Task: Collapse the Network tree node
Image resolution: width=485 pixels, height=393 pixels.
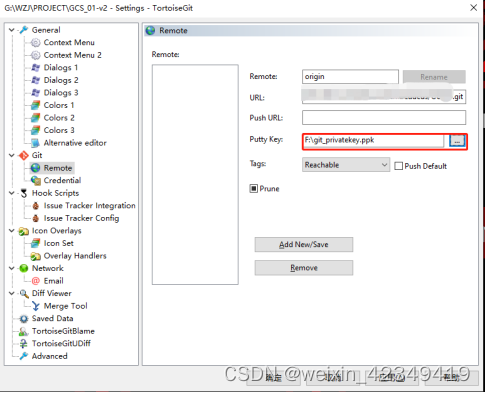Action: [x=12, y=268]
